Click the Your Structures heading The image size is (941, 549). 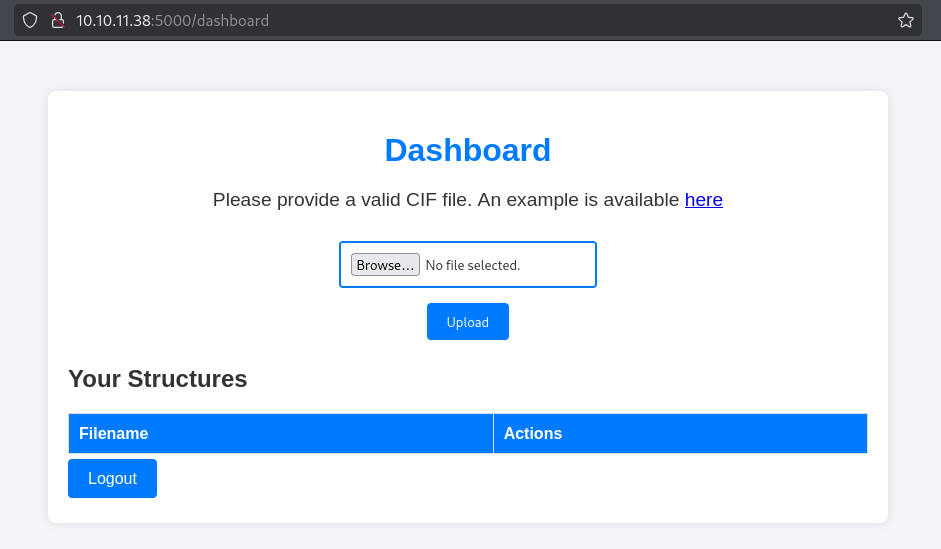click(x=158, y=379)
